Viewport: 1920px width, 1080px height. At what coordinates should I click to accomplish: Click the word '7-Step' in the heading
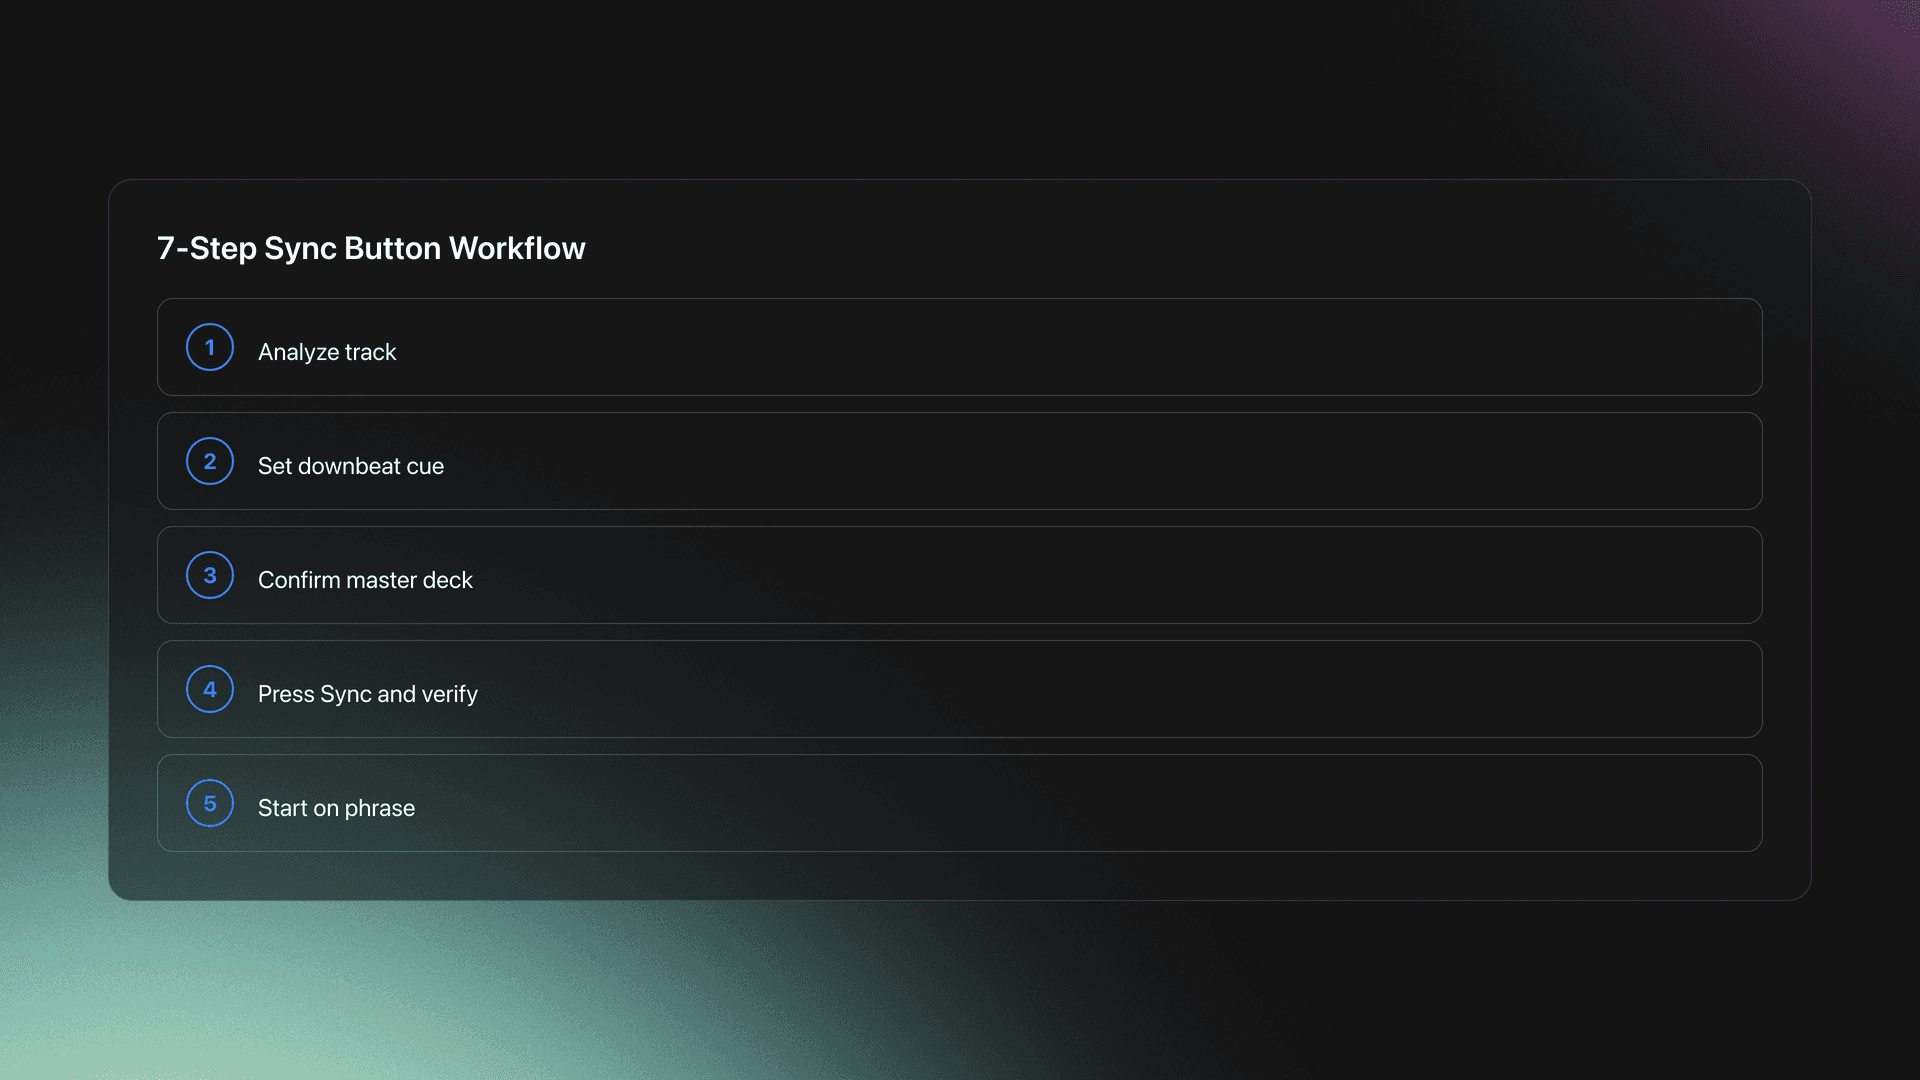pos(207,248)
